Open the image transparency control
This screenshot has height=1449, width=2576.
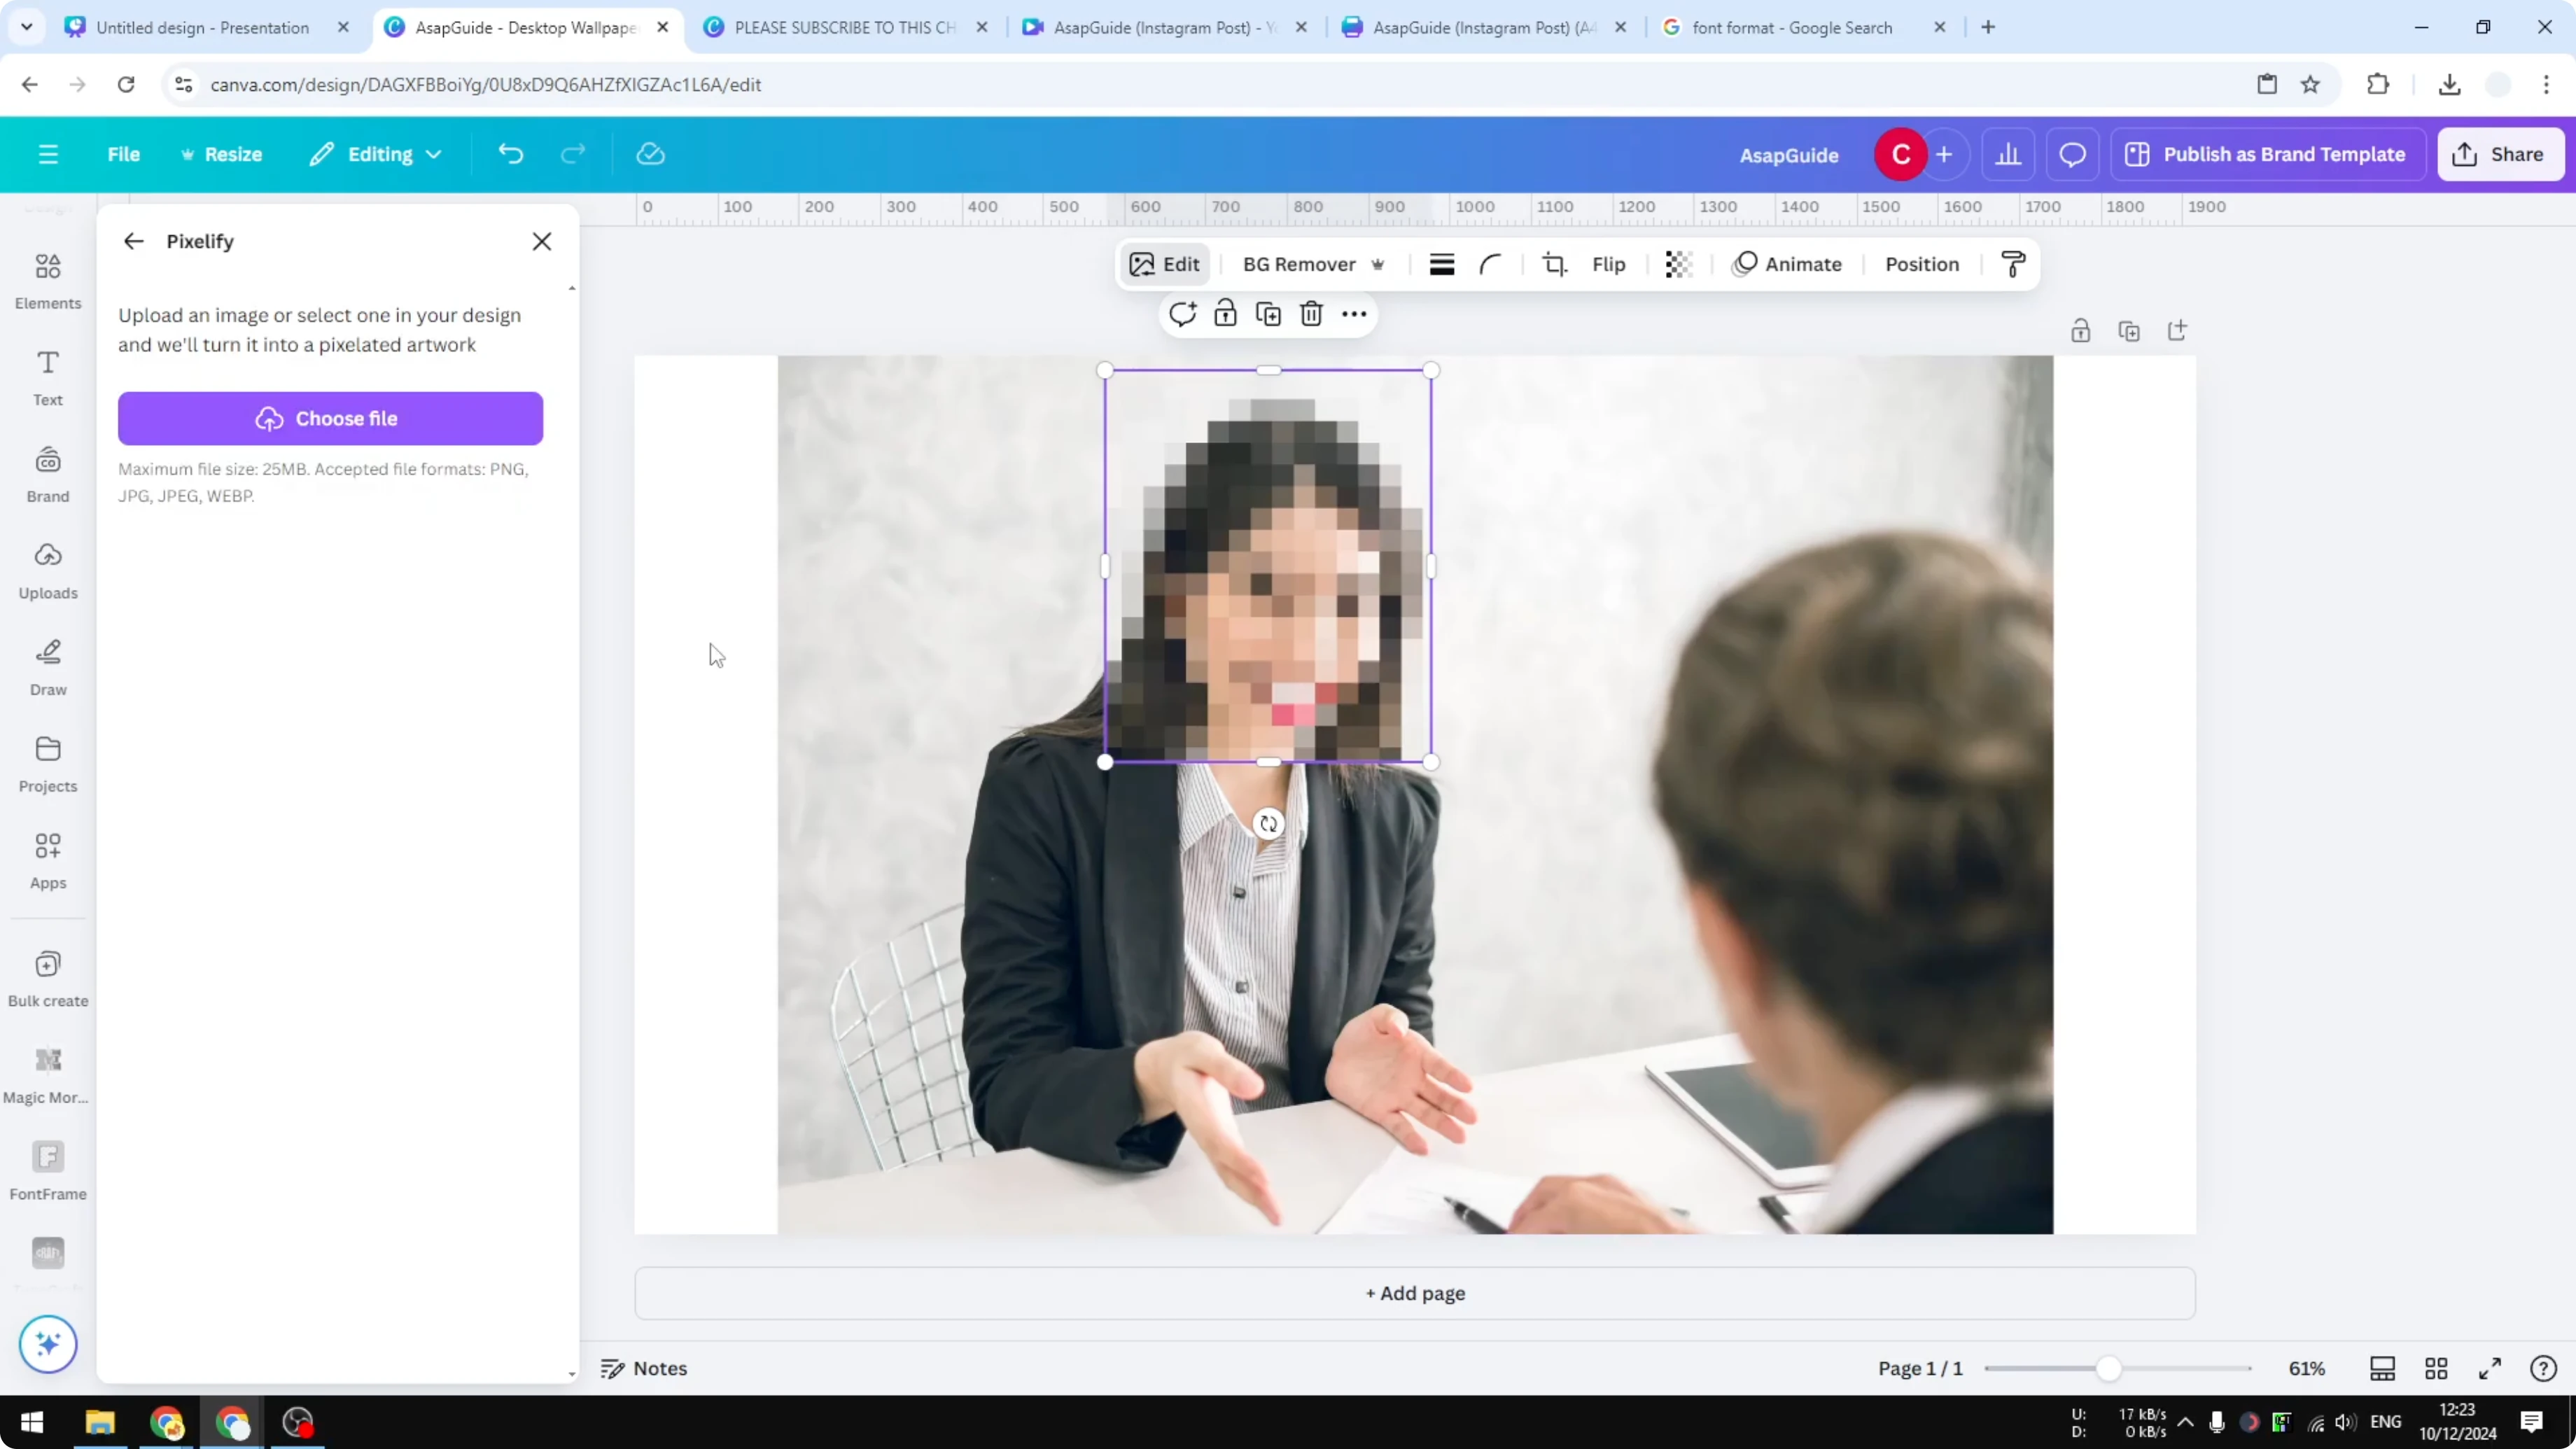point(1678,264)
